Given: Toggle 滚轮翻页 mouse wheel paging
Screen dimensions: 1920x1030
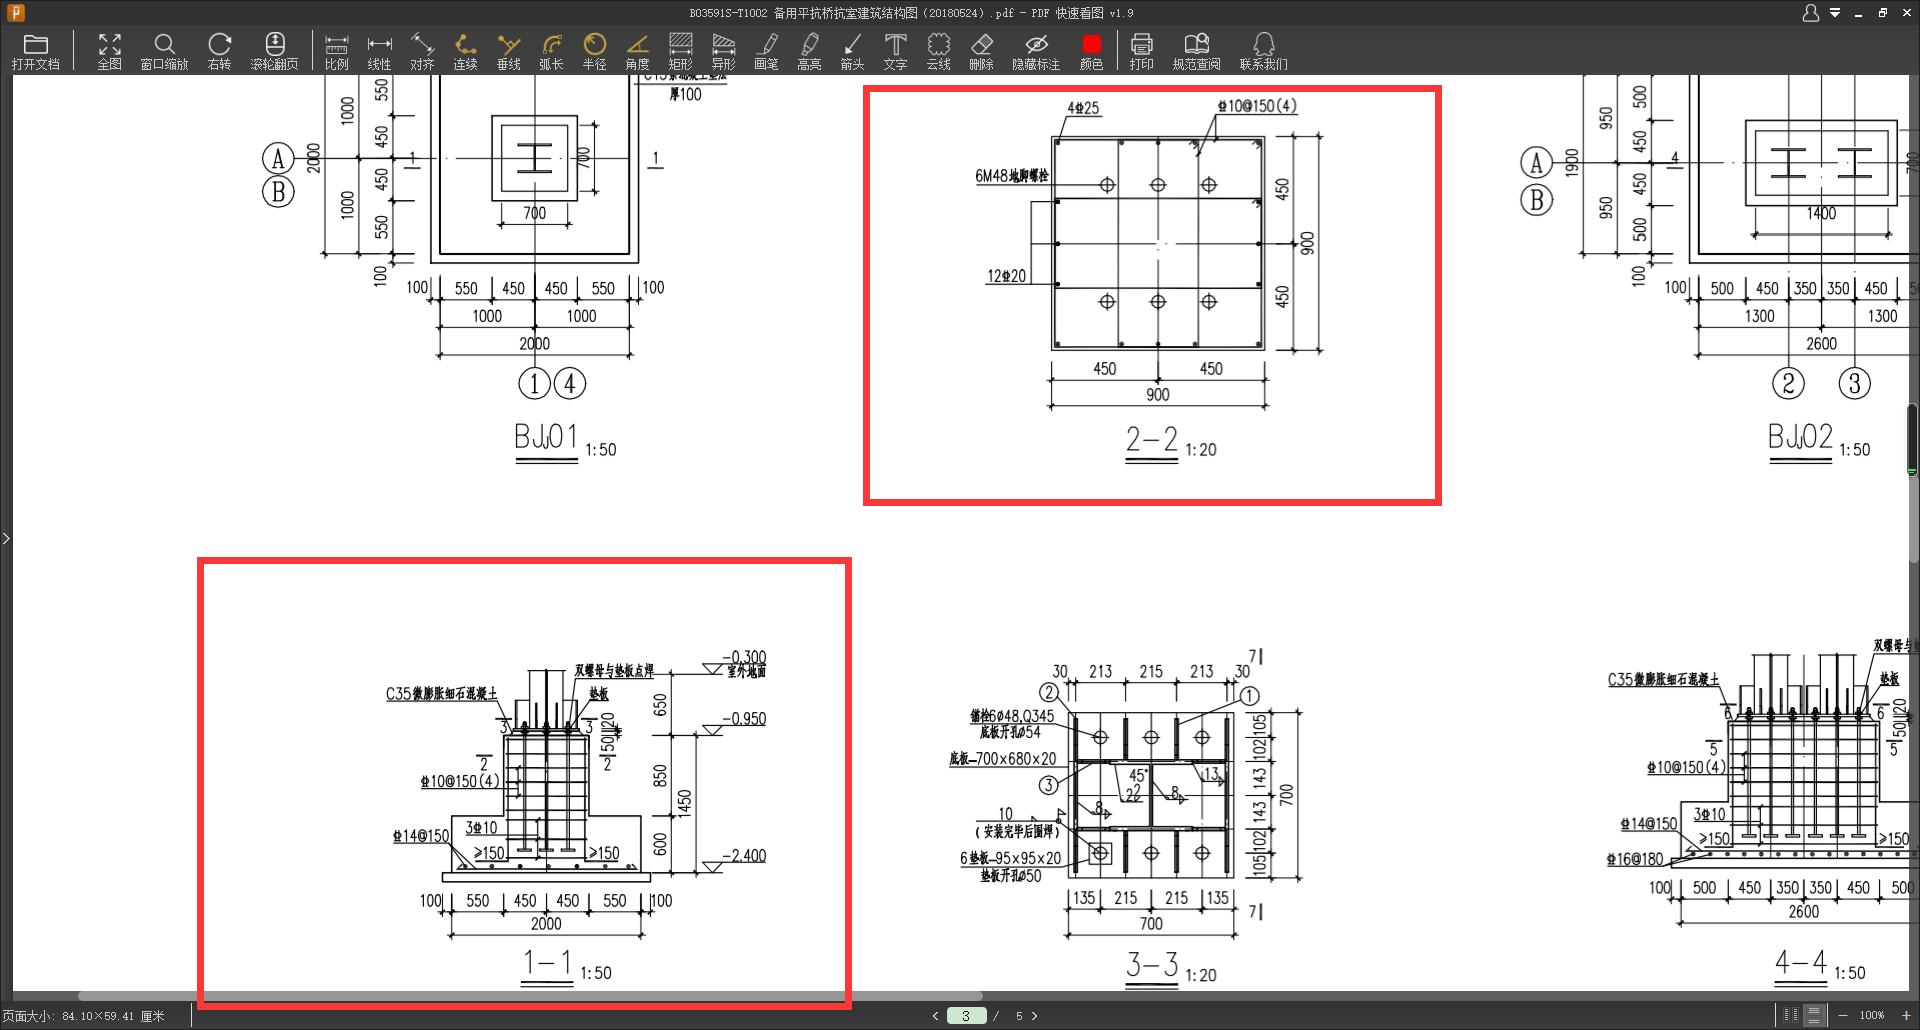Looking at the screenshot, I should [x=274, y=52].
